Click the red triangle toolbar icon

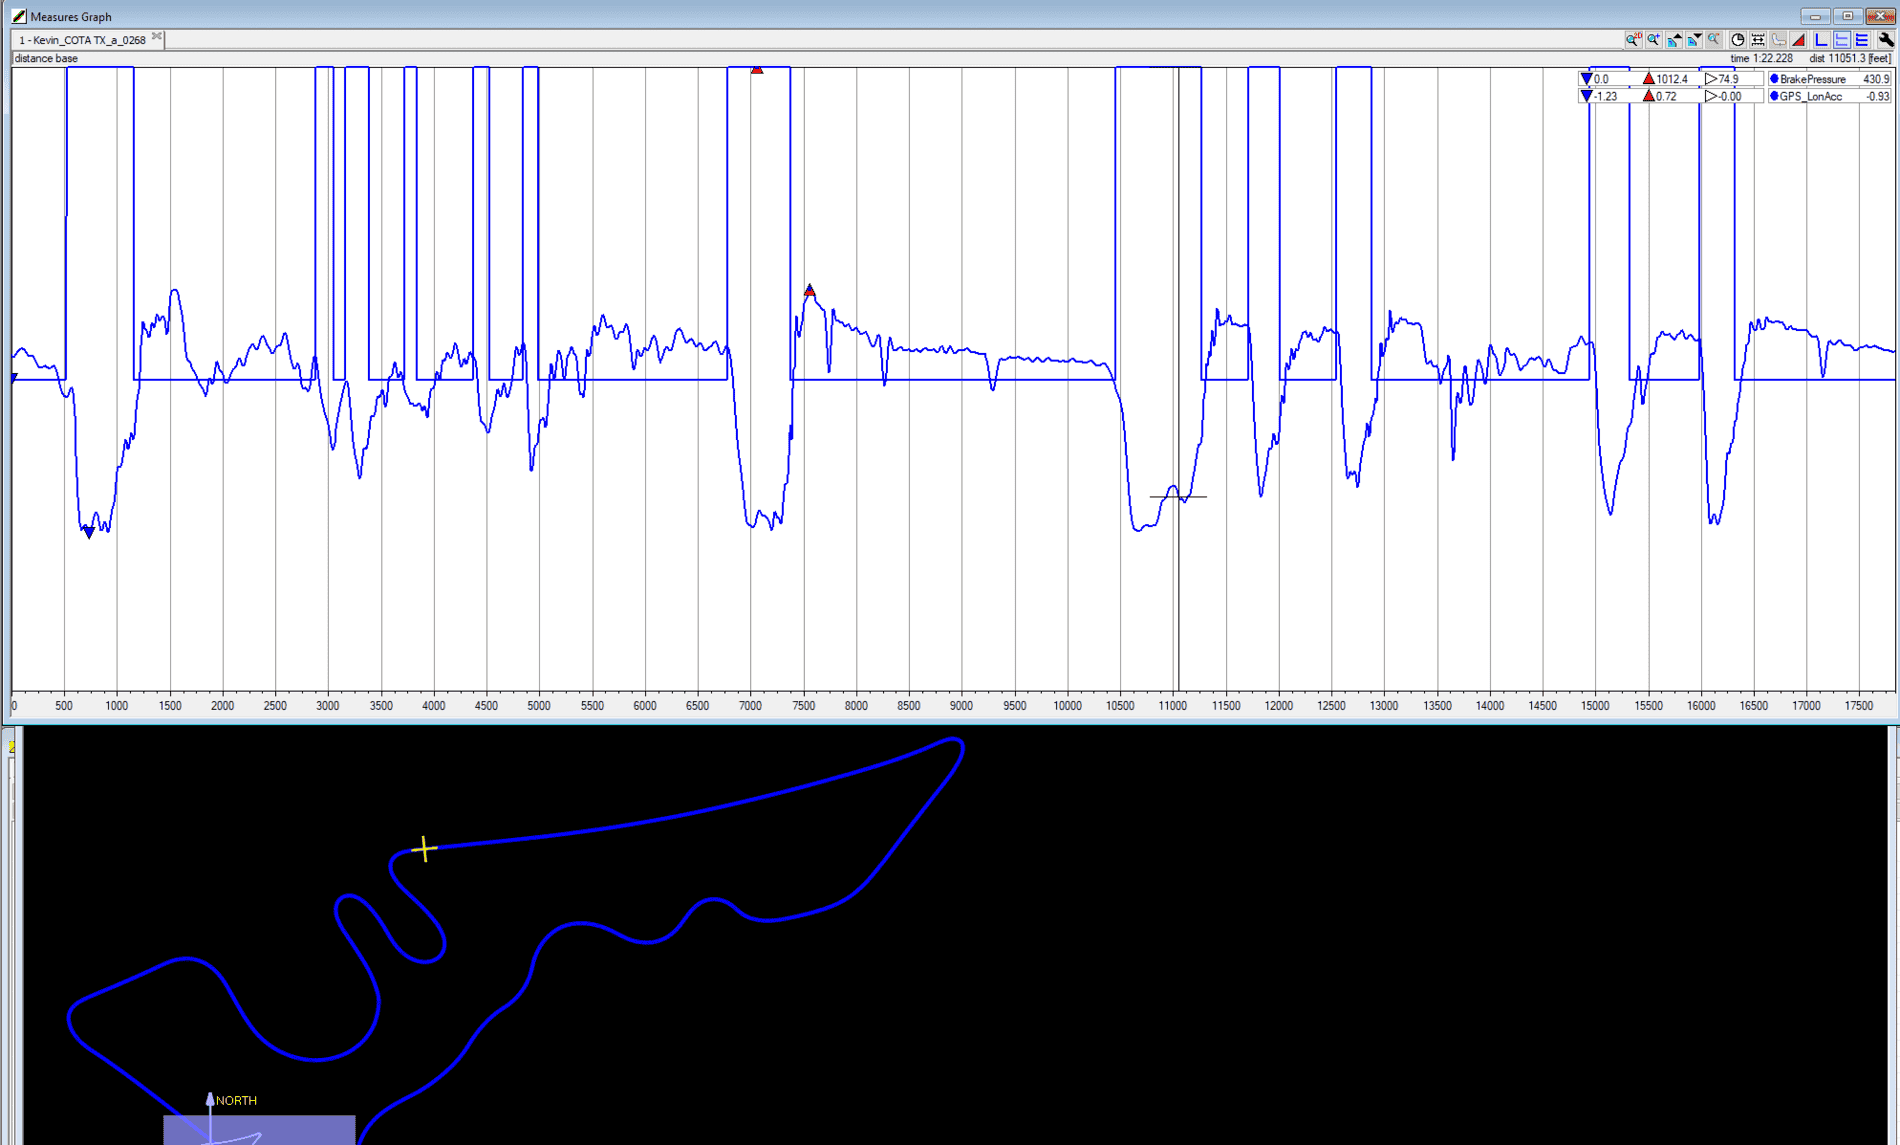[x=1798, y=40]
